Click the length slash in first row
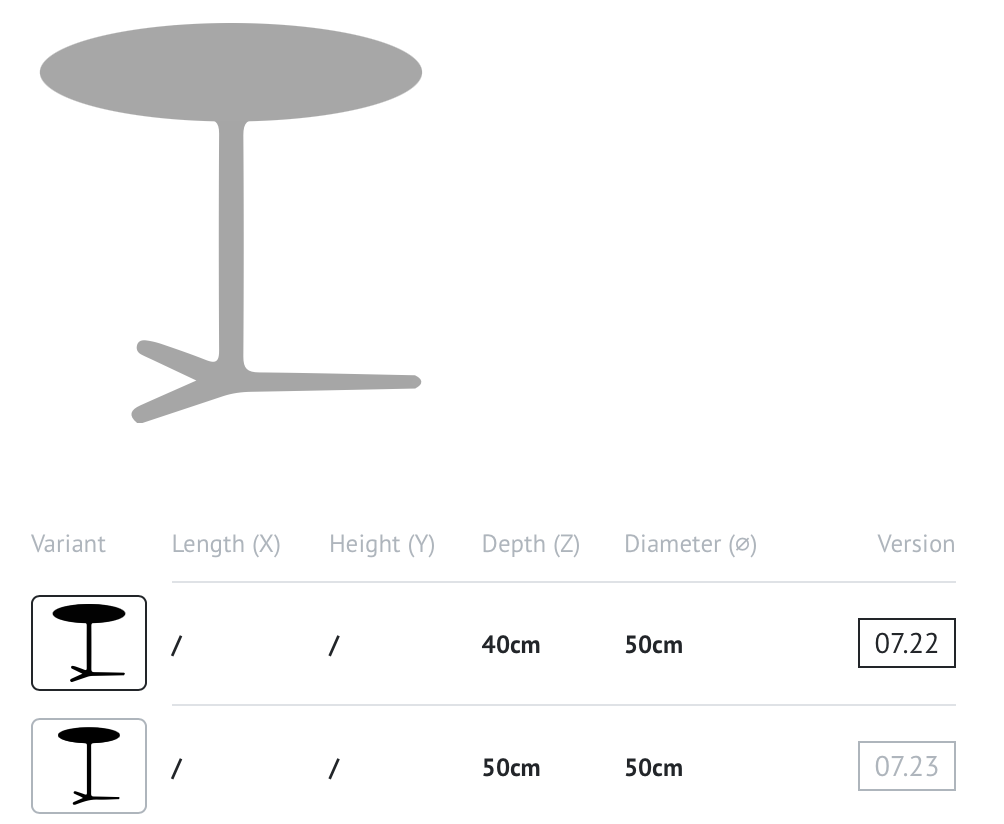This screenshot has width=1004, height=824. coord(177,645)
